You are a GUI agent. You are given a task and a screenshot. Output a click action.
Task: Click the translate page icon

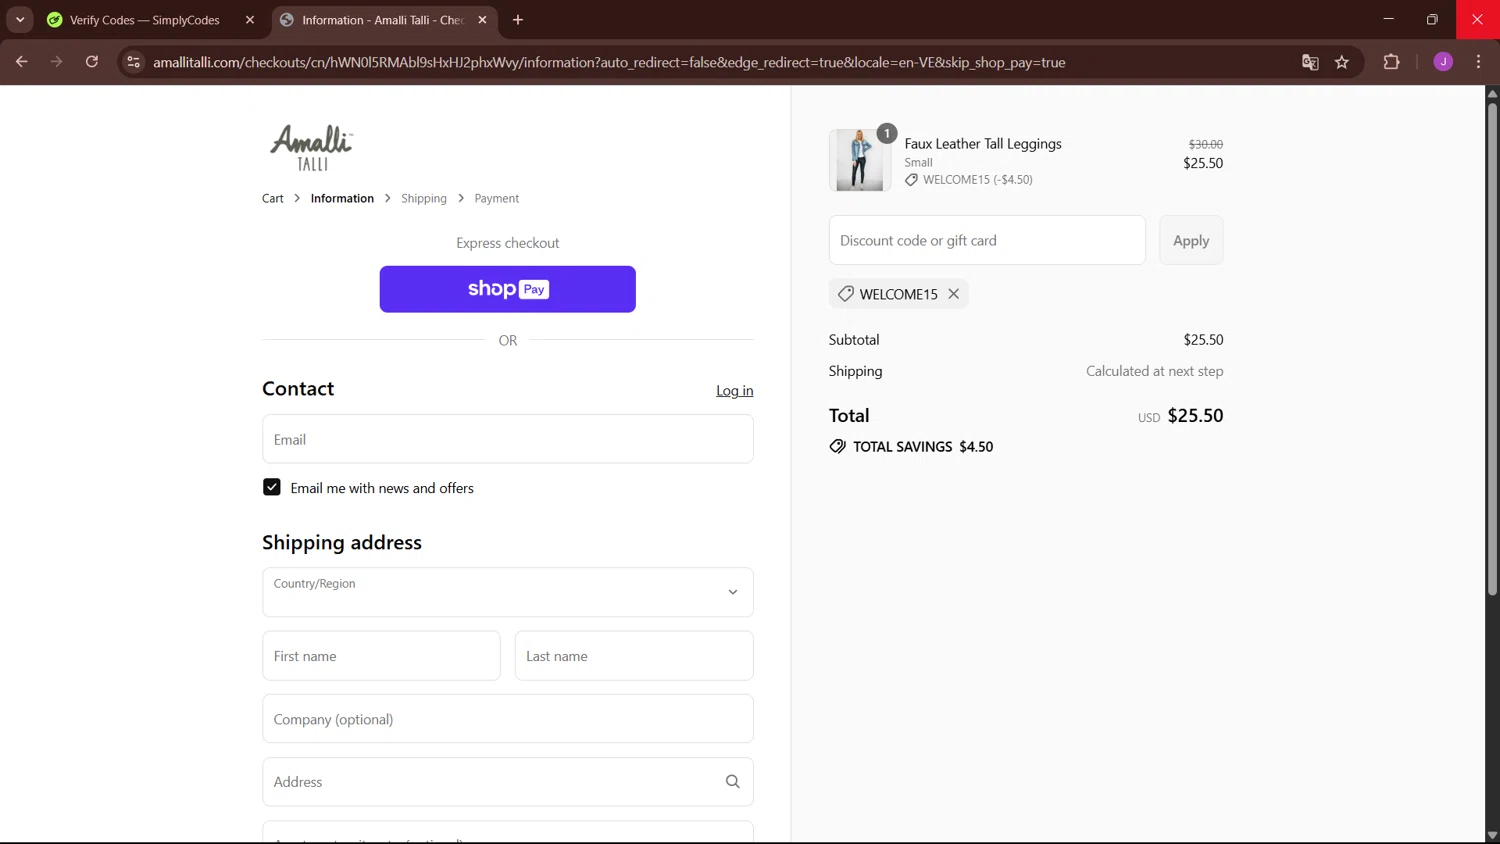(x=1310, y=62)
